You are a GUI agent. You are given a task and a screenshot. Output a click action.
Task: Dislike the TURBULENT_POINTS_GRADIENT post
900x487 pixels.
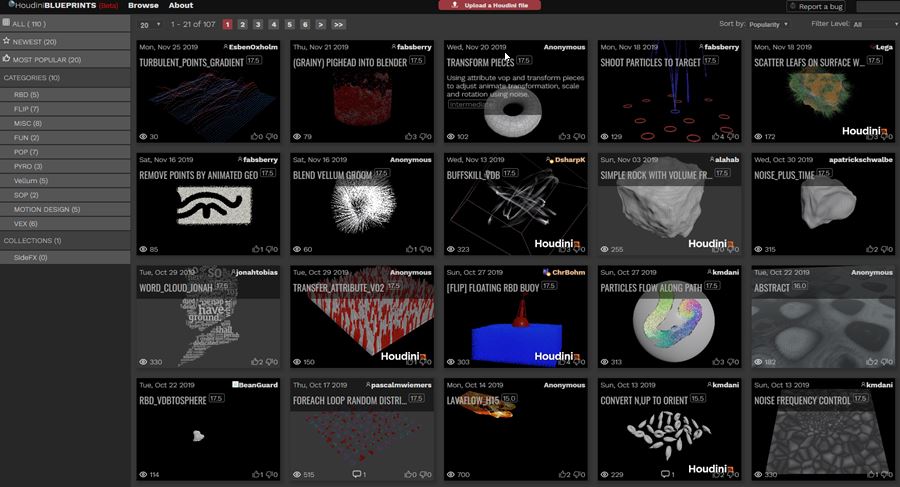[x=271, y=137]
